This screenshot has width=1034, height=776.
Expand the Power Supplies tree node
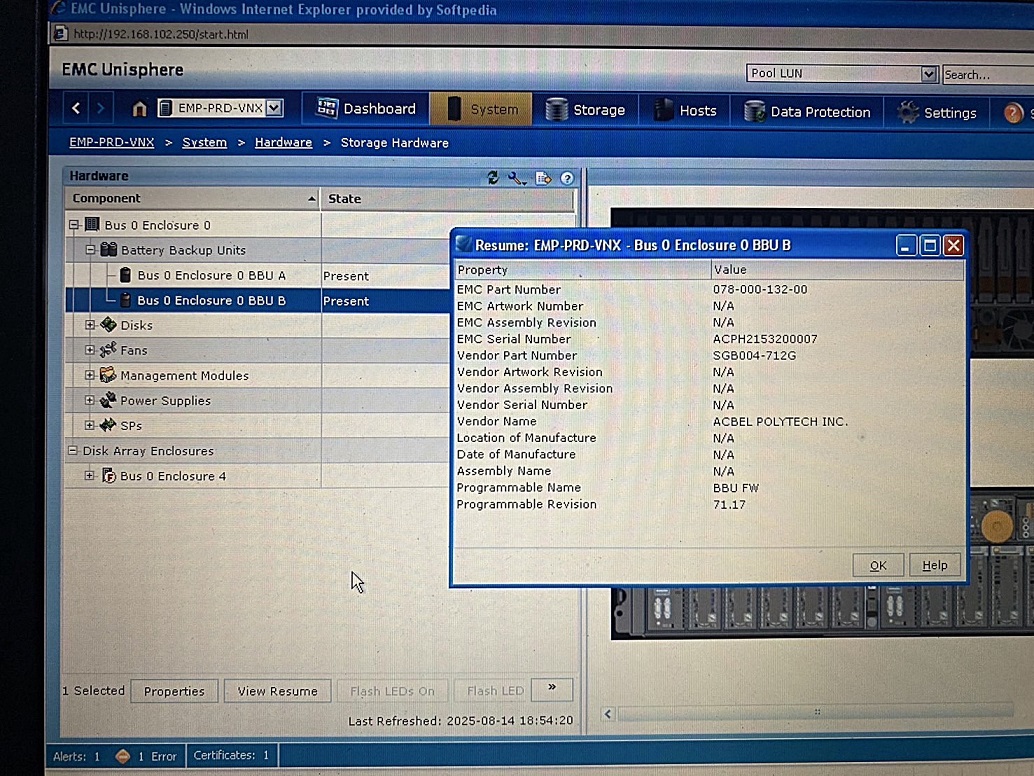coord(90,400)
